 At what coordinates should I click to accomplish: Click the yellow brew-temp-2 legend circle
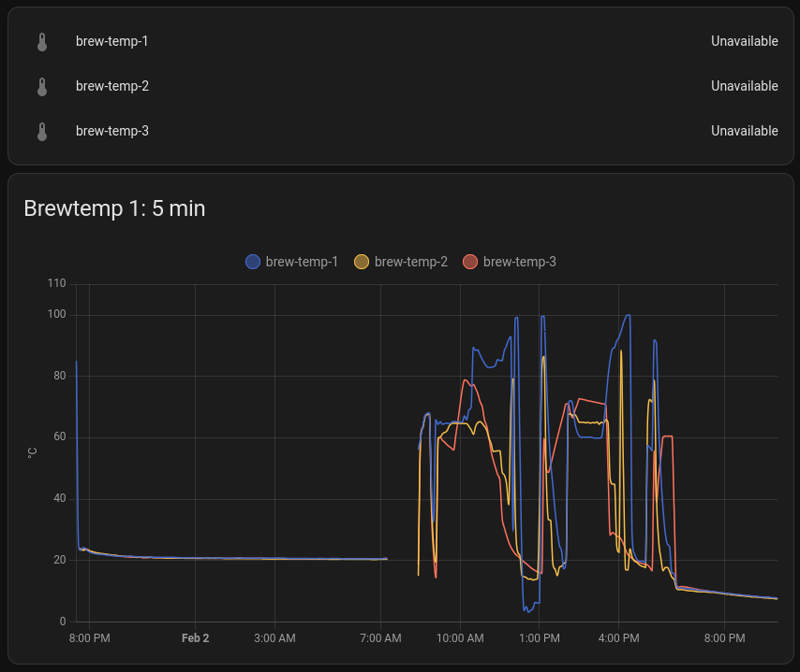coord(362,262)
